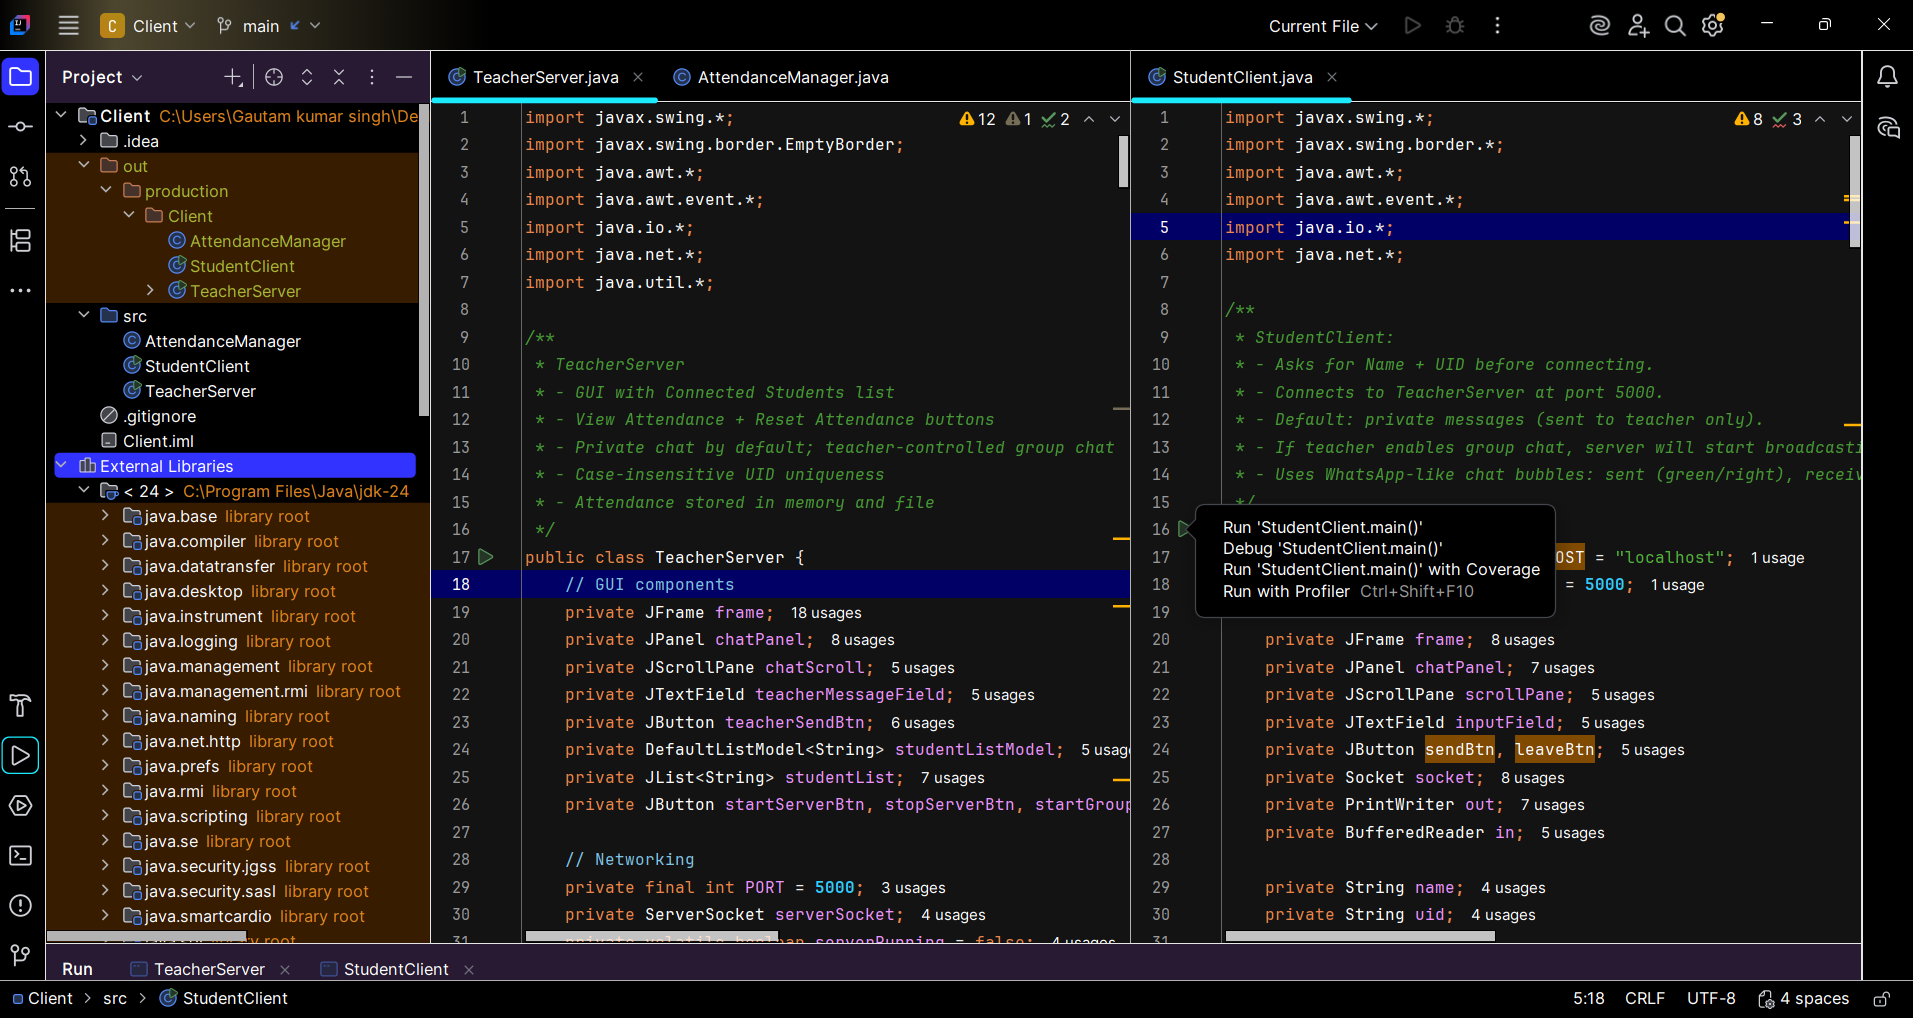Open the Commit tool window
1913x1018 pixels.
click(x=21, y=127)
